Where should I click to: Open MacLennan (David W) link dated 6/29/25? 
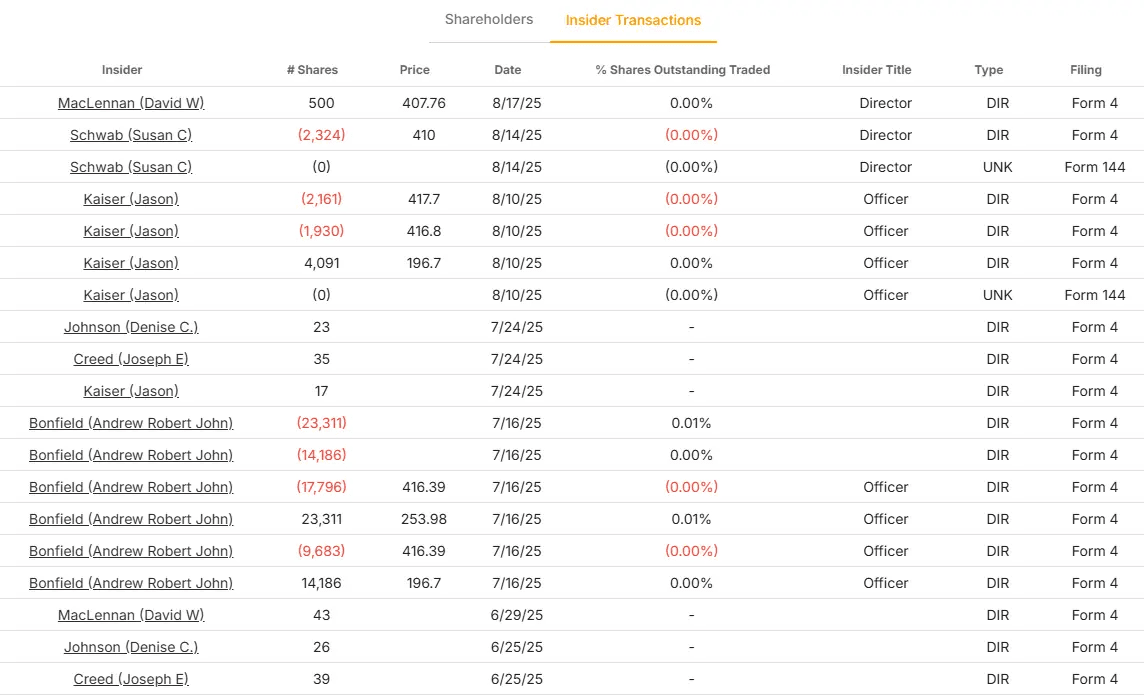coord(131,615)
